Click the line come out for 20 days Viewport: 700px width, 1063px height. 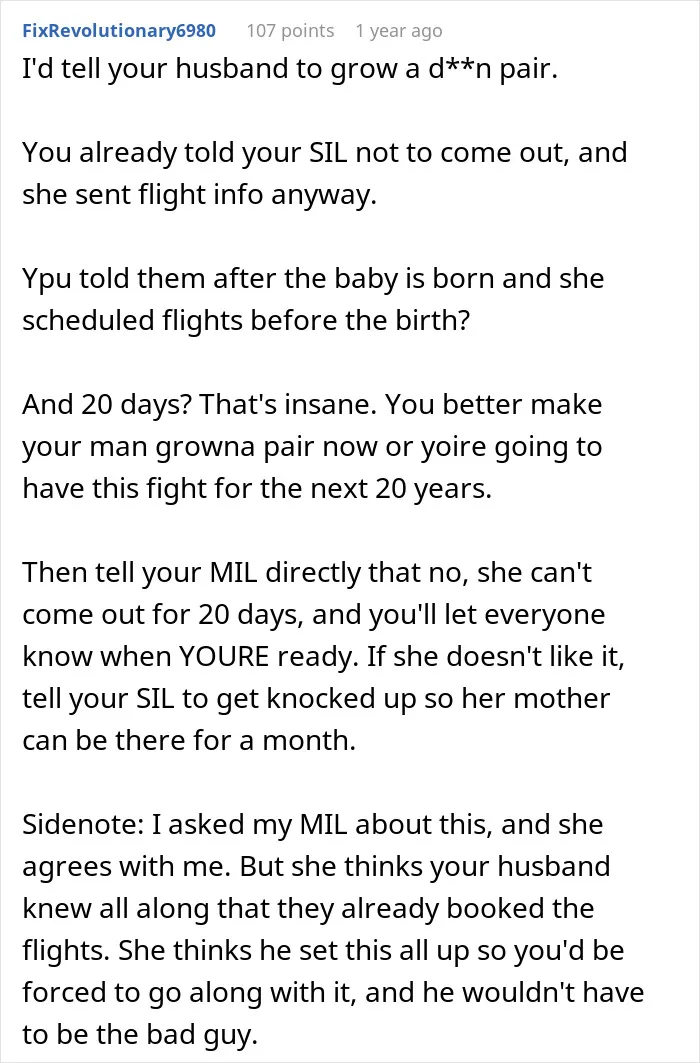[314, 615]
